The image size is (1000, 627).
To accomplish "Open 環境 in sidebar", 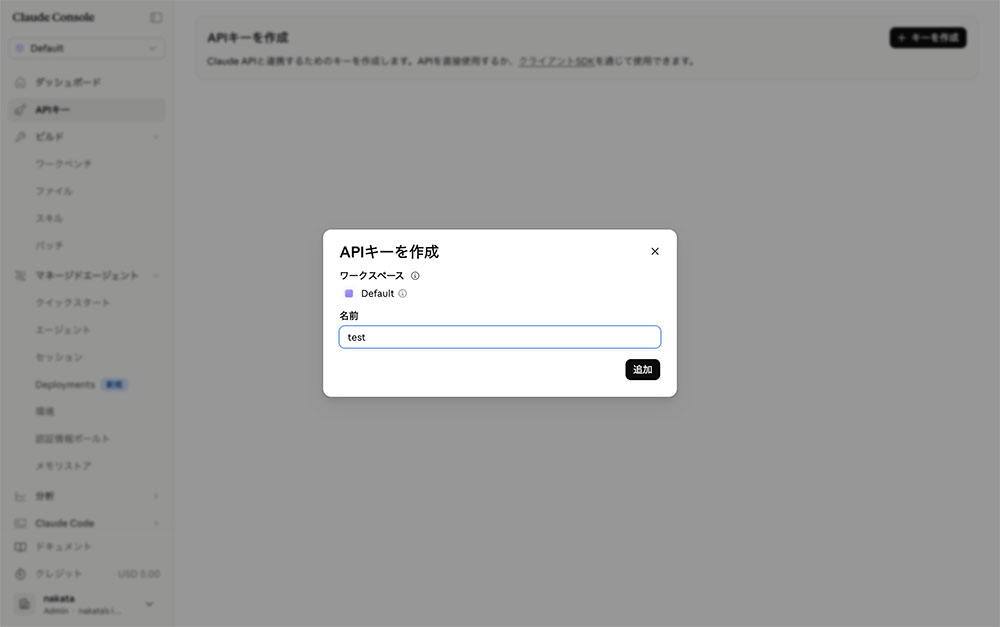I will pyautogui.click(x=45, y=411).
